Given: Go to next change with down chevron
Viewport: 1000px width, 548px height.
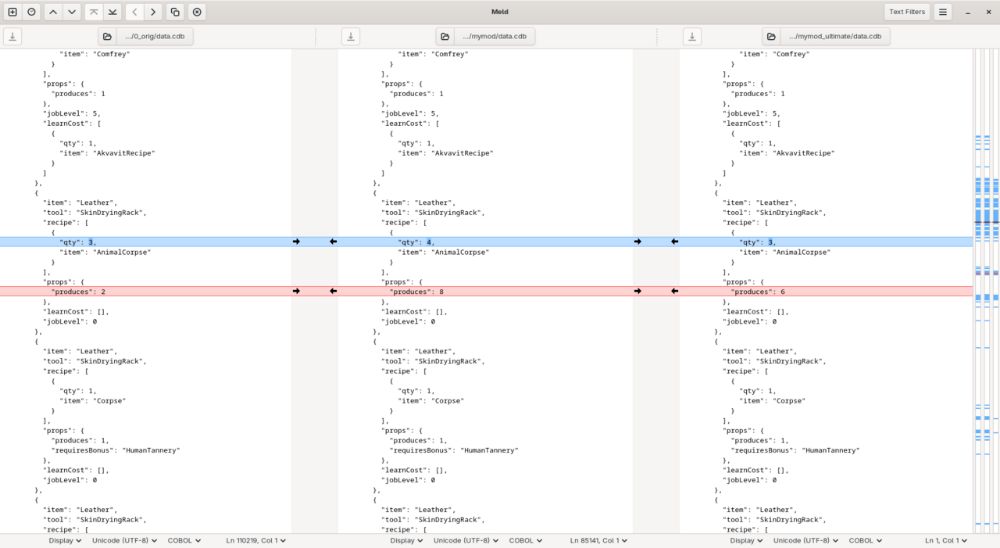Looking at the screenshot, I should coord(72,12).
